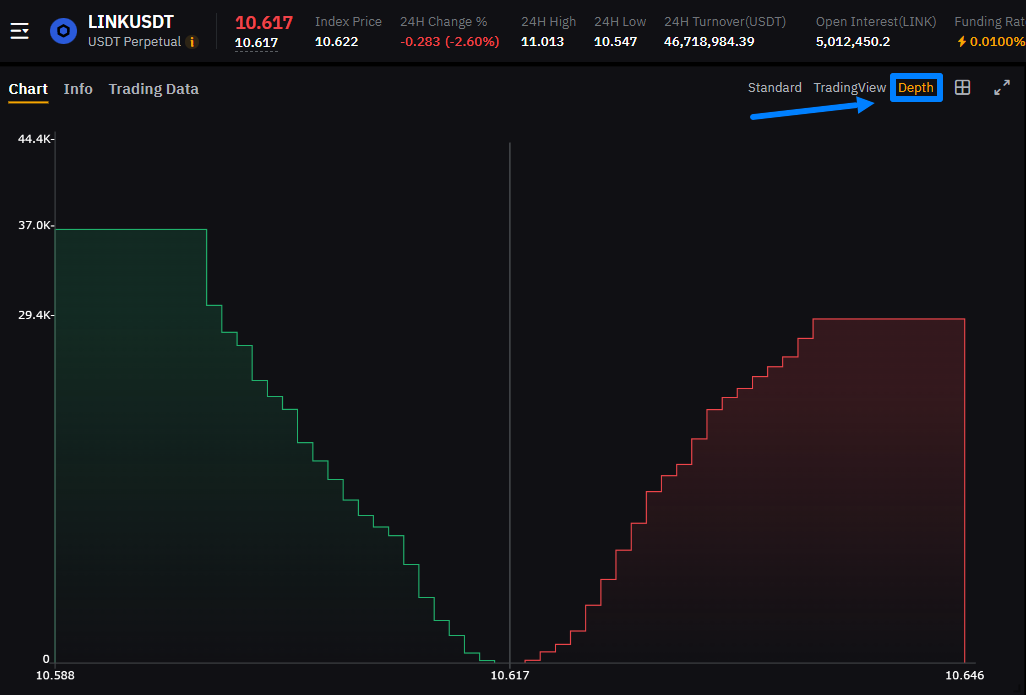Open the Info tab
This screenshot has width=1026, height=695.
(x=78, y=89)
